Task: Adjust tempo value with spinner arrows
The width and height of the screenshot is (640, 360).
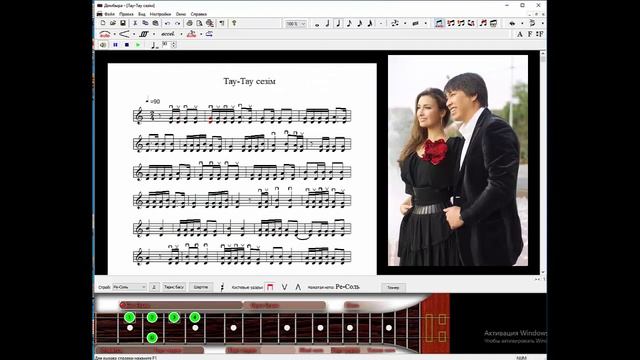Action: [x=174, y=44]
